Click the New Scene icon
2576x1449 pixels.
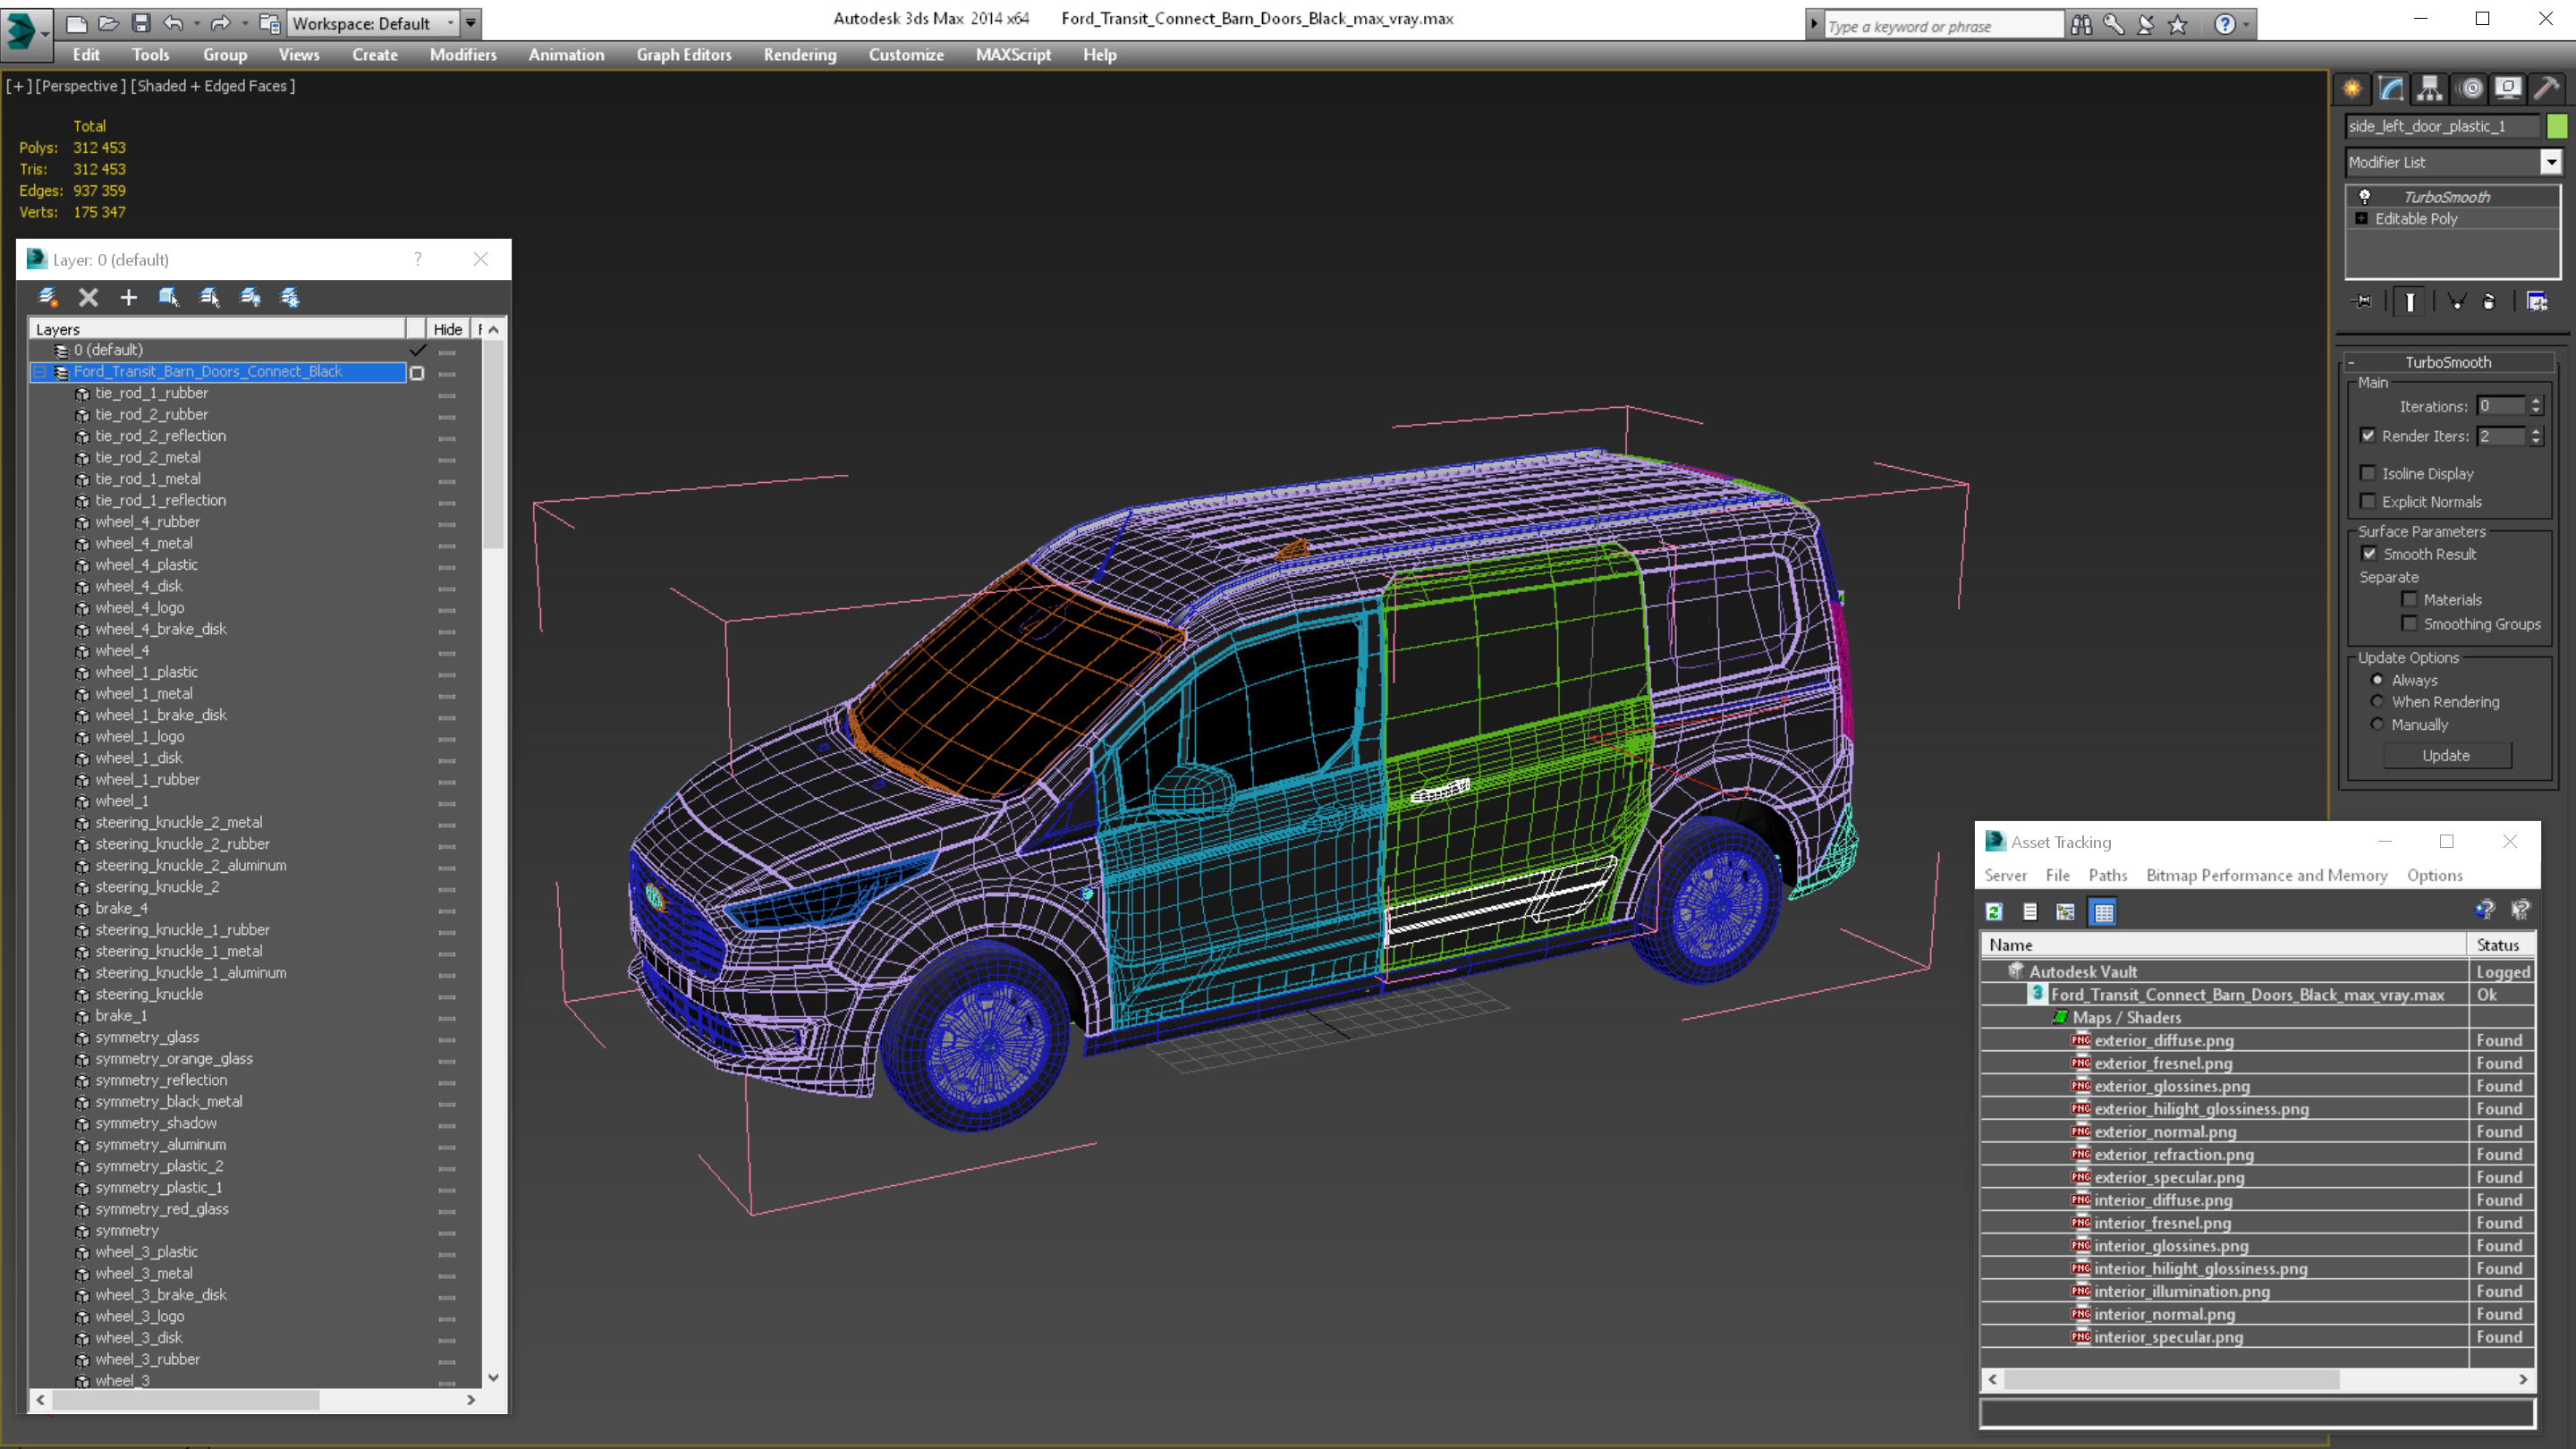[76, 23]
